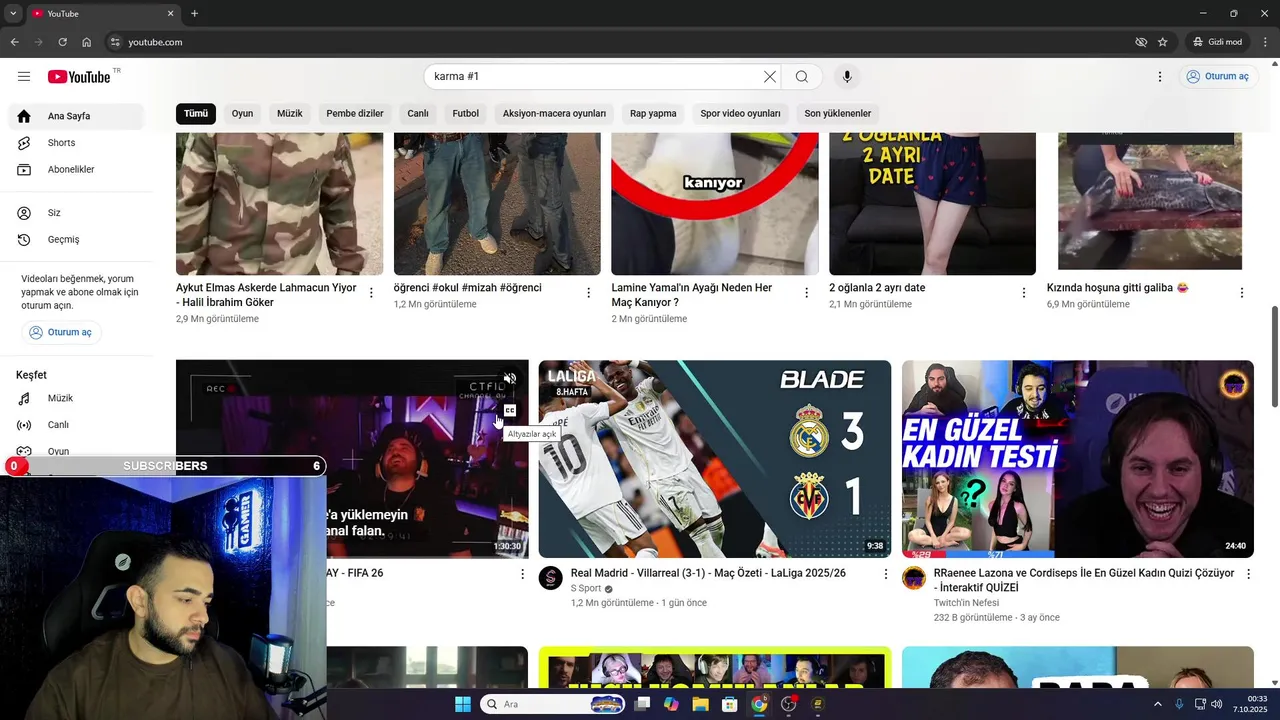Open options for Kızında hoşuna gitti short
Screen dimensions: 1280x720
click(x=1242, y=293)
